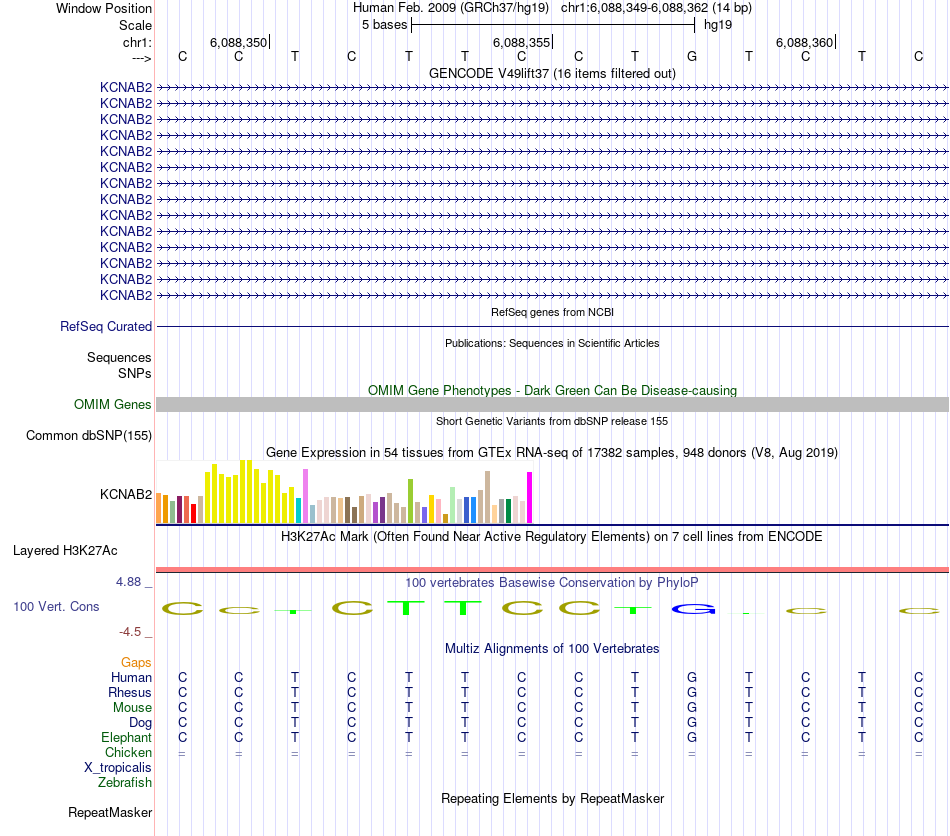The image size is (950, 836).
Task: Click the chr1:6,088,349-6,088,362 (14 bp) position text
Action: (x=656, y=8)
